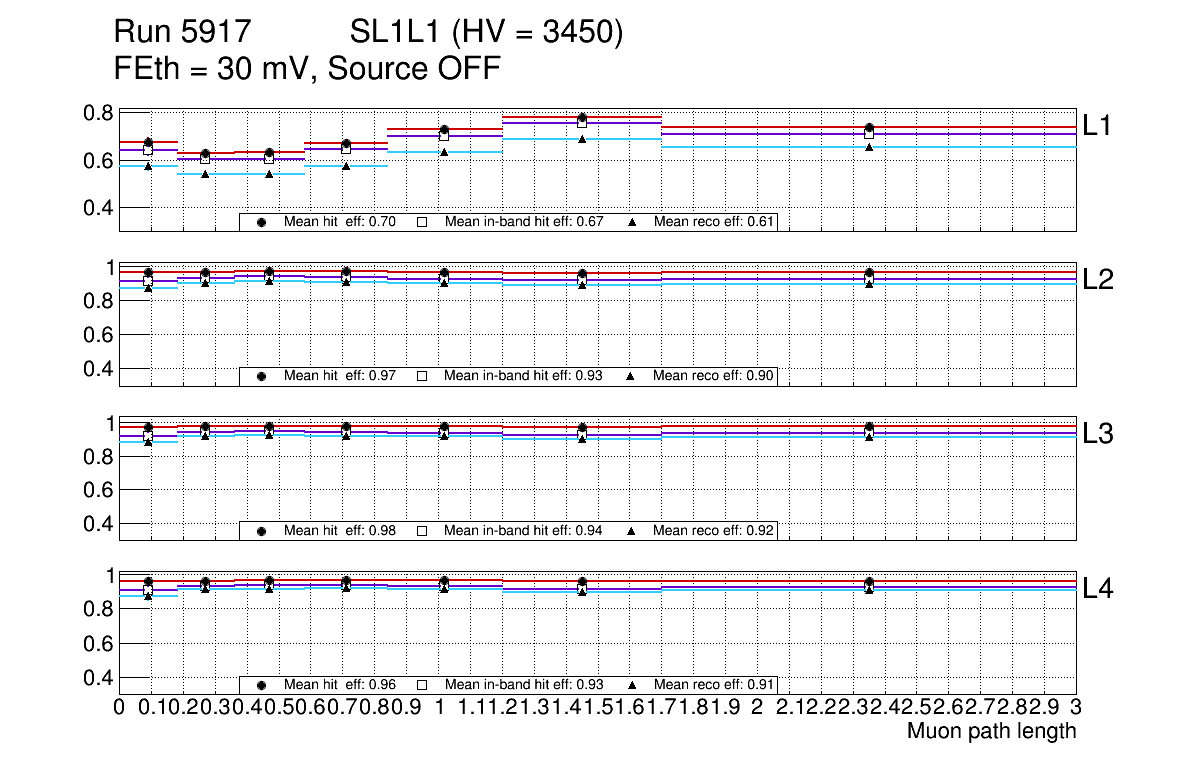Click the L4 panel label
This screenshot has height=772, width=1196.
[x=1098, y=589]
